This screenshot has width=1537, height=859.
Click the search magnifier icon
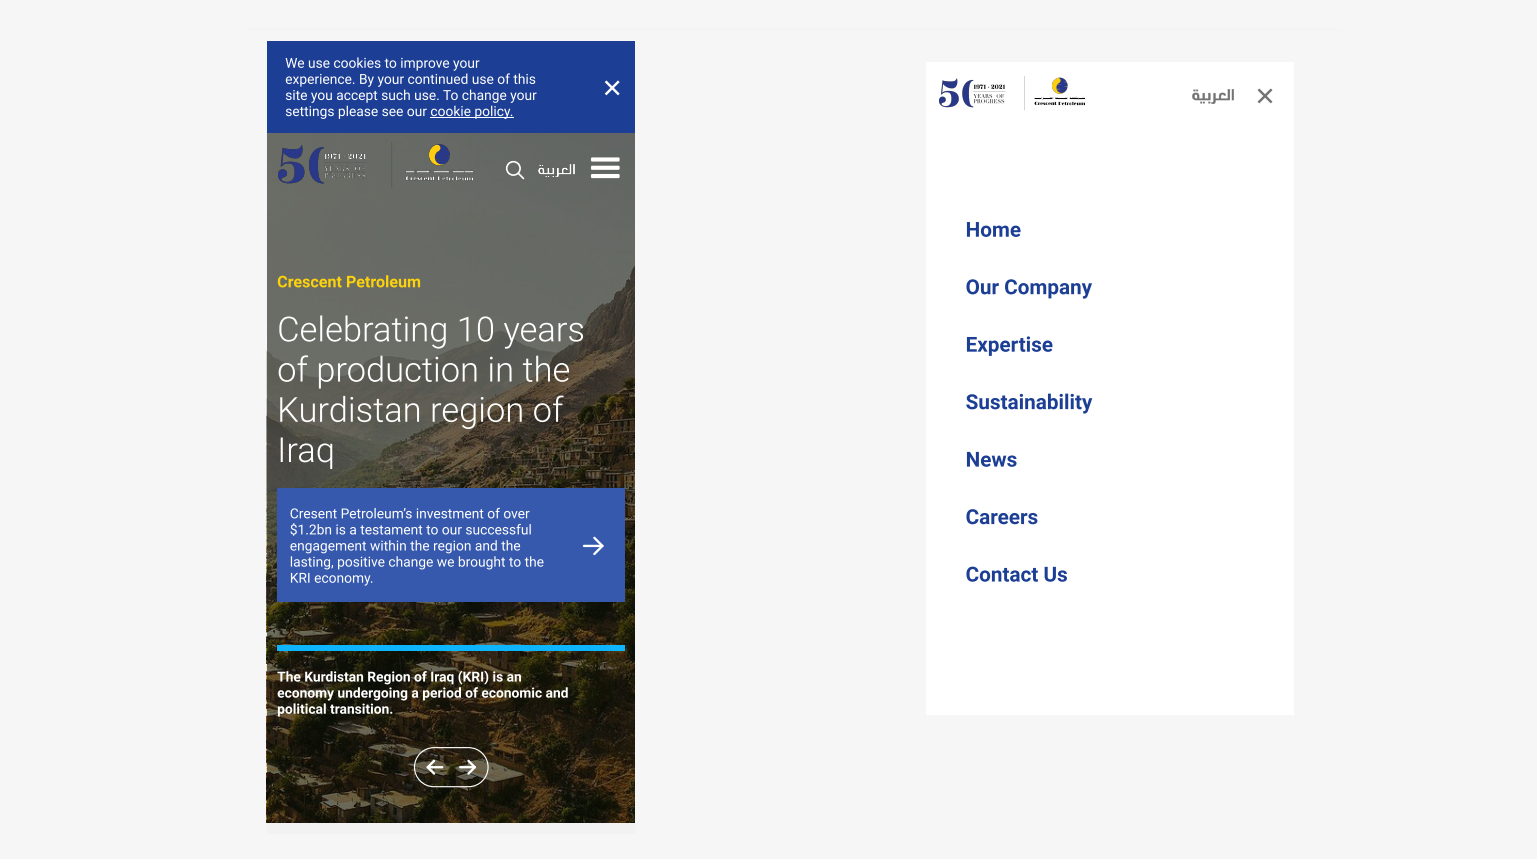point(515,170)
